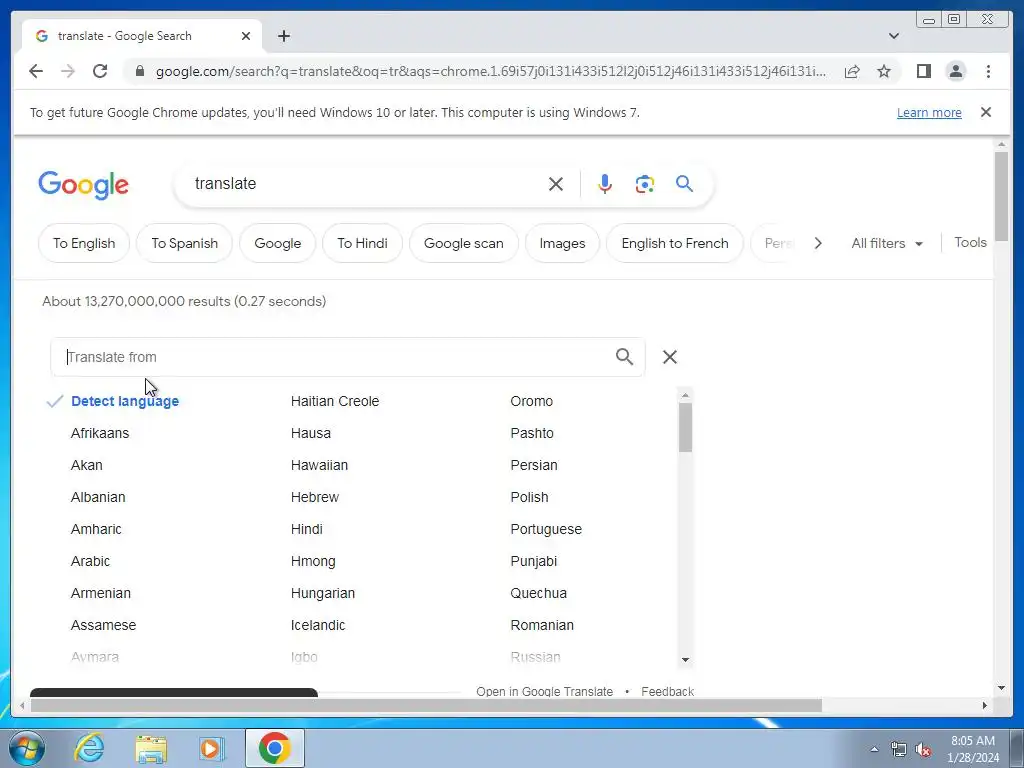Launch Internet Explorer from taskbar

pyautogui.click(x=89, y=748)
